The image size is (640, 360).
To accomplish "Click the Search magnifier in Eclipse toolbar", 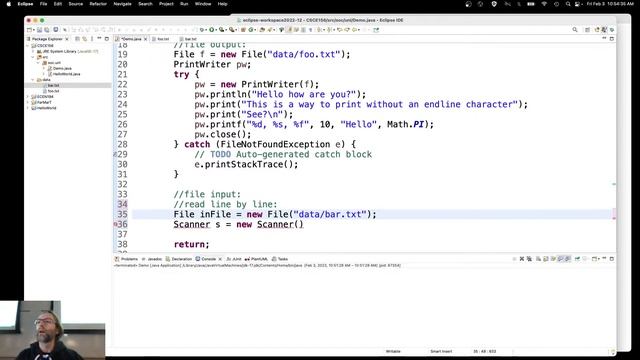I will [x=575, y=30].
